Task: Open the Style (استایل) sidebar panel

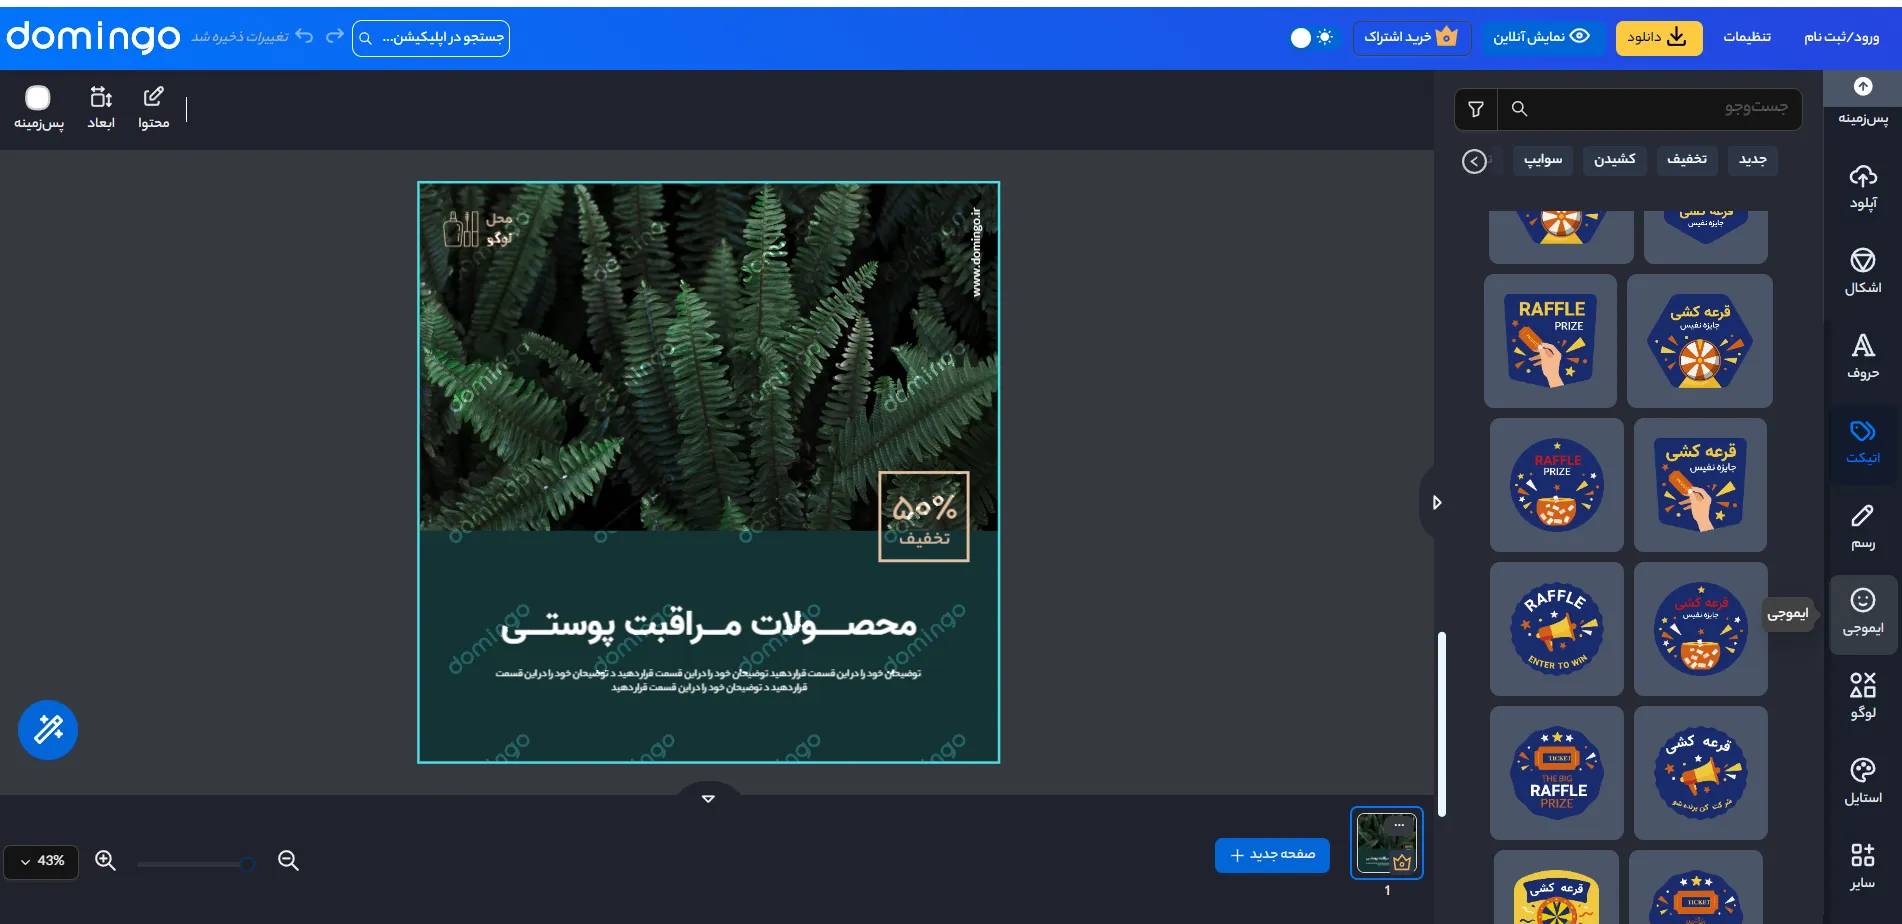Action: pyautogui.click(x=1862, y=782)
